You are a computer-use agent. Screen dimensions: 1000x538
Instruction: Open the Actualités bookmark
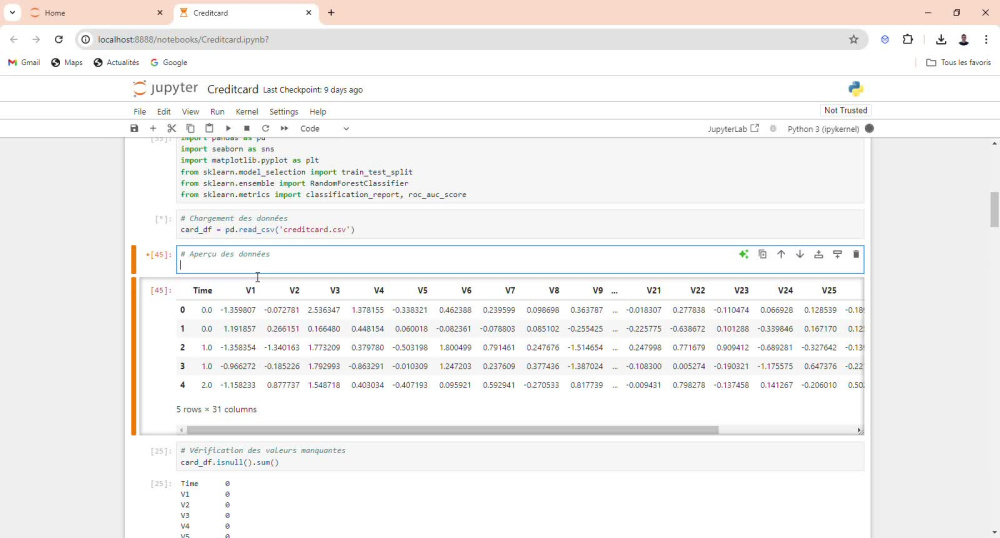[116, 62]
